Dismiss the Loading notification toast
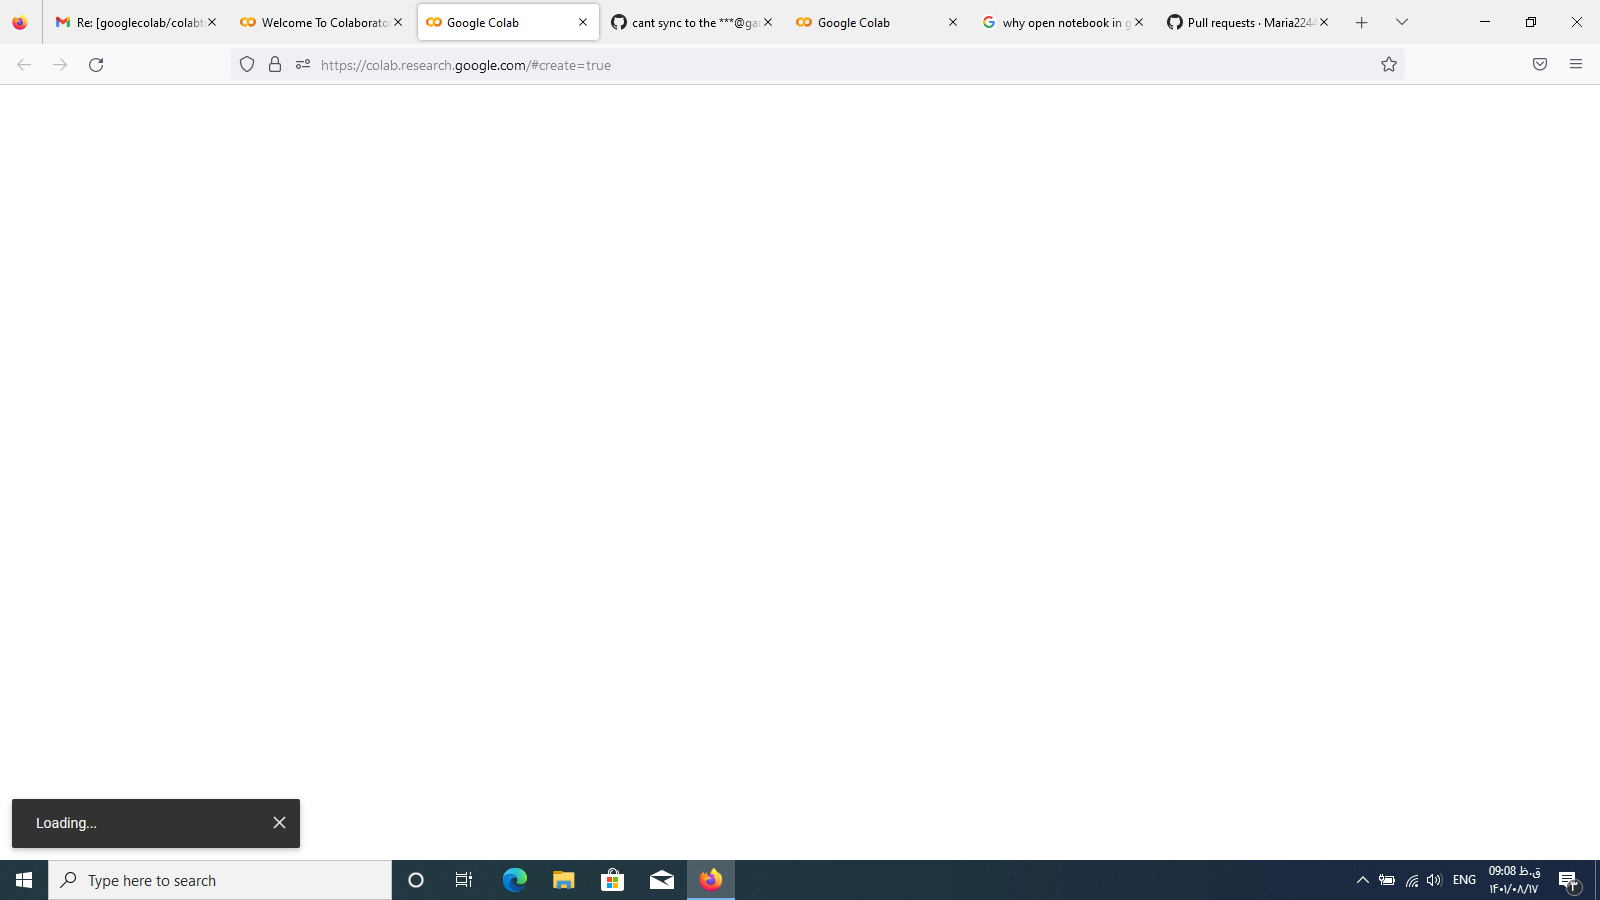 pos(279,822)
